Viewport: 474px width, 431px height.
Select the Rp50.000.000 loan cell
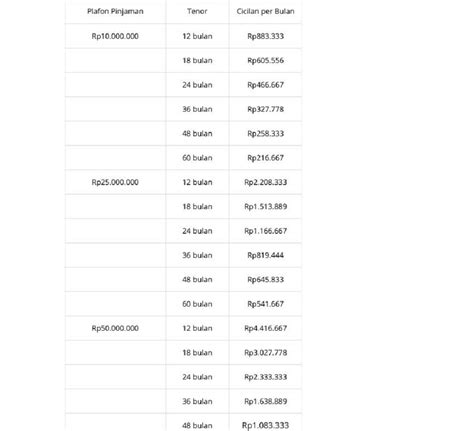coord(115,328)
